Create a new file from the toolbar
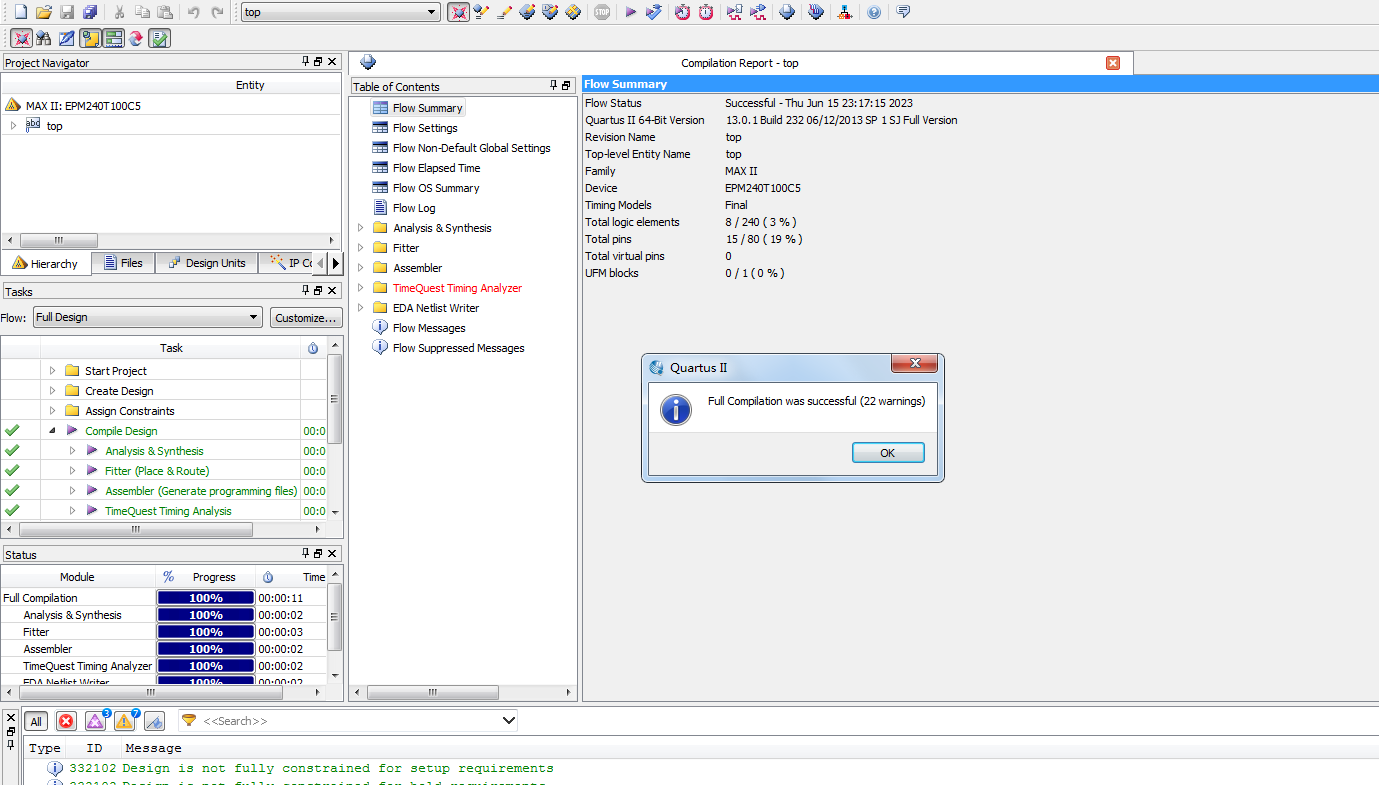Image resolution: width=1379 pixels, height=785 pixels. click(20, 12)
